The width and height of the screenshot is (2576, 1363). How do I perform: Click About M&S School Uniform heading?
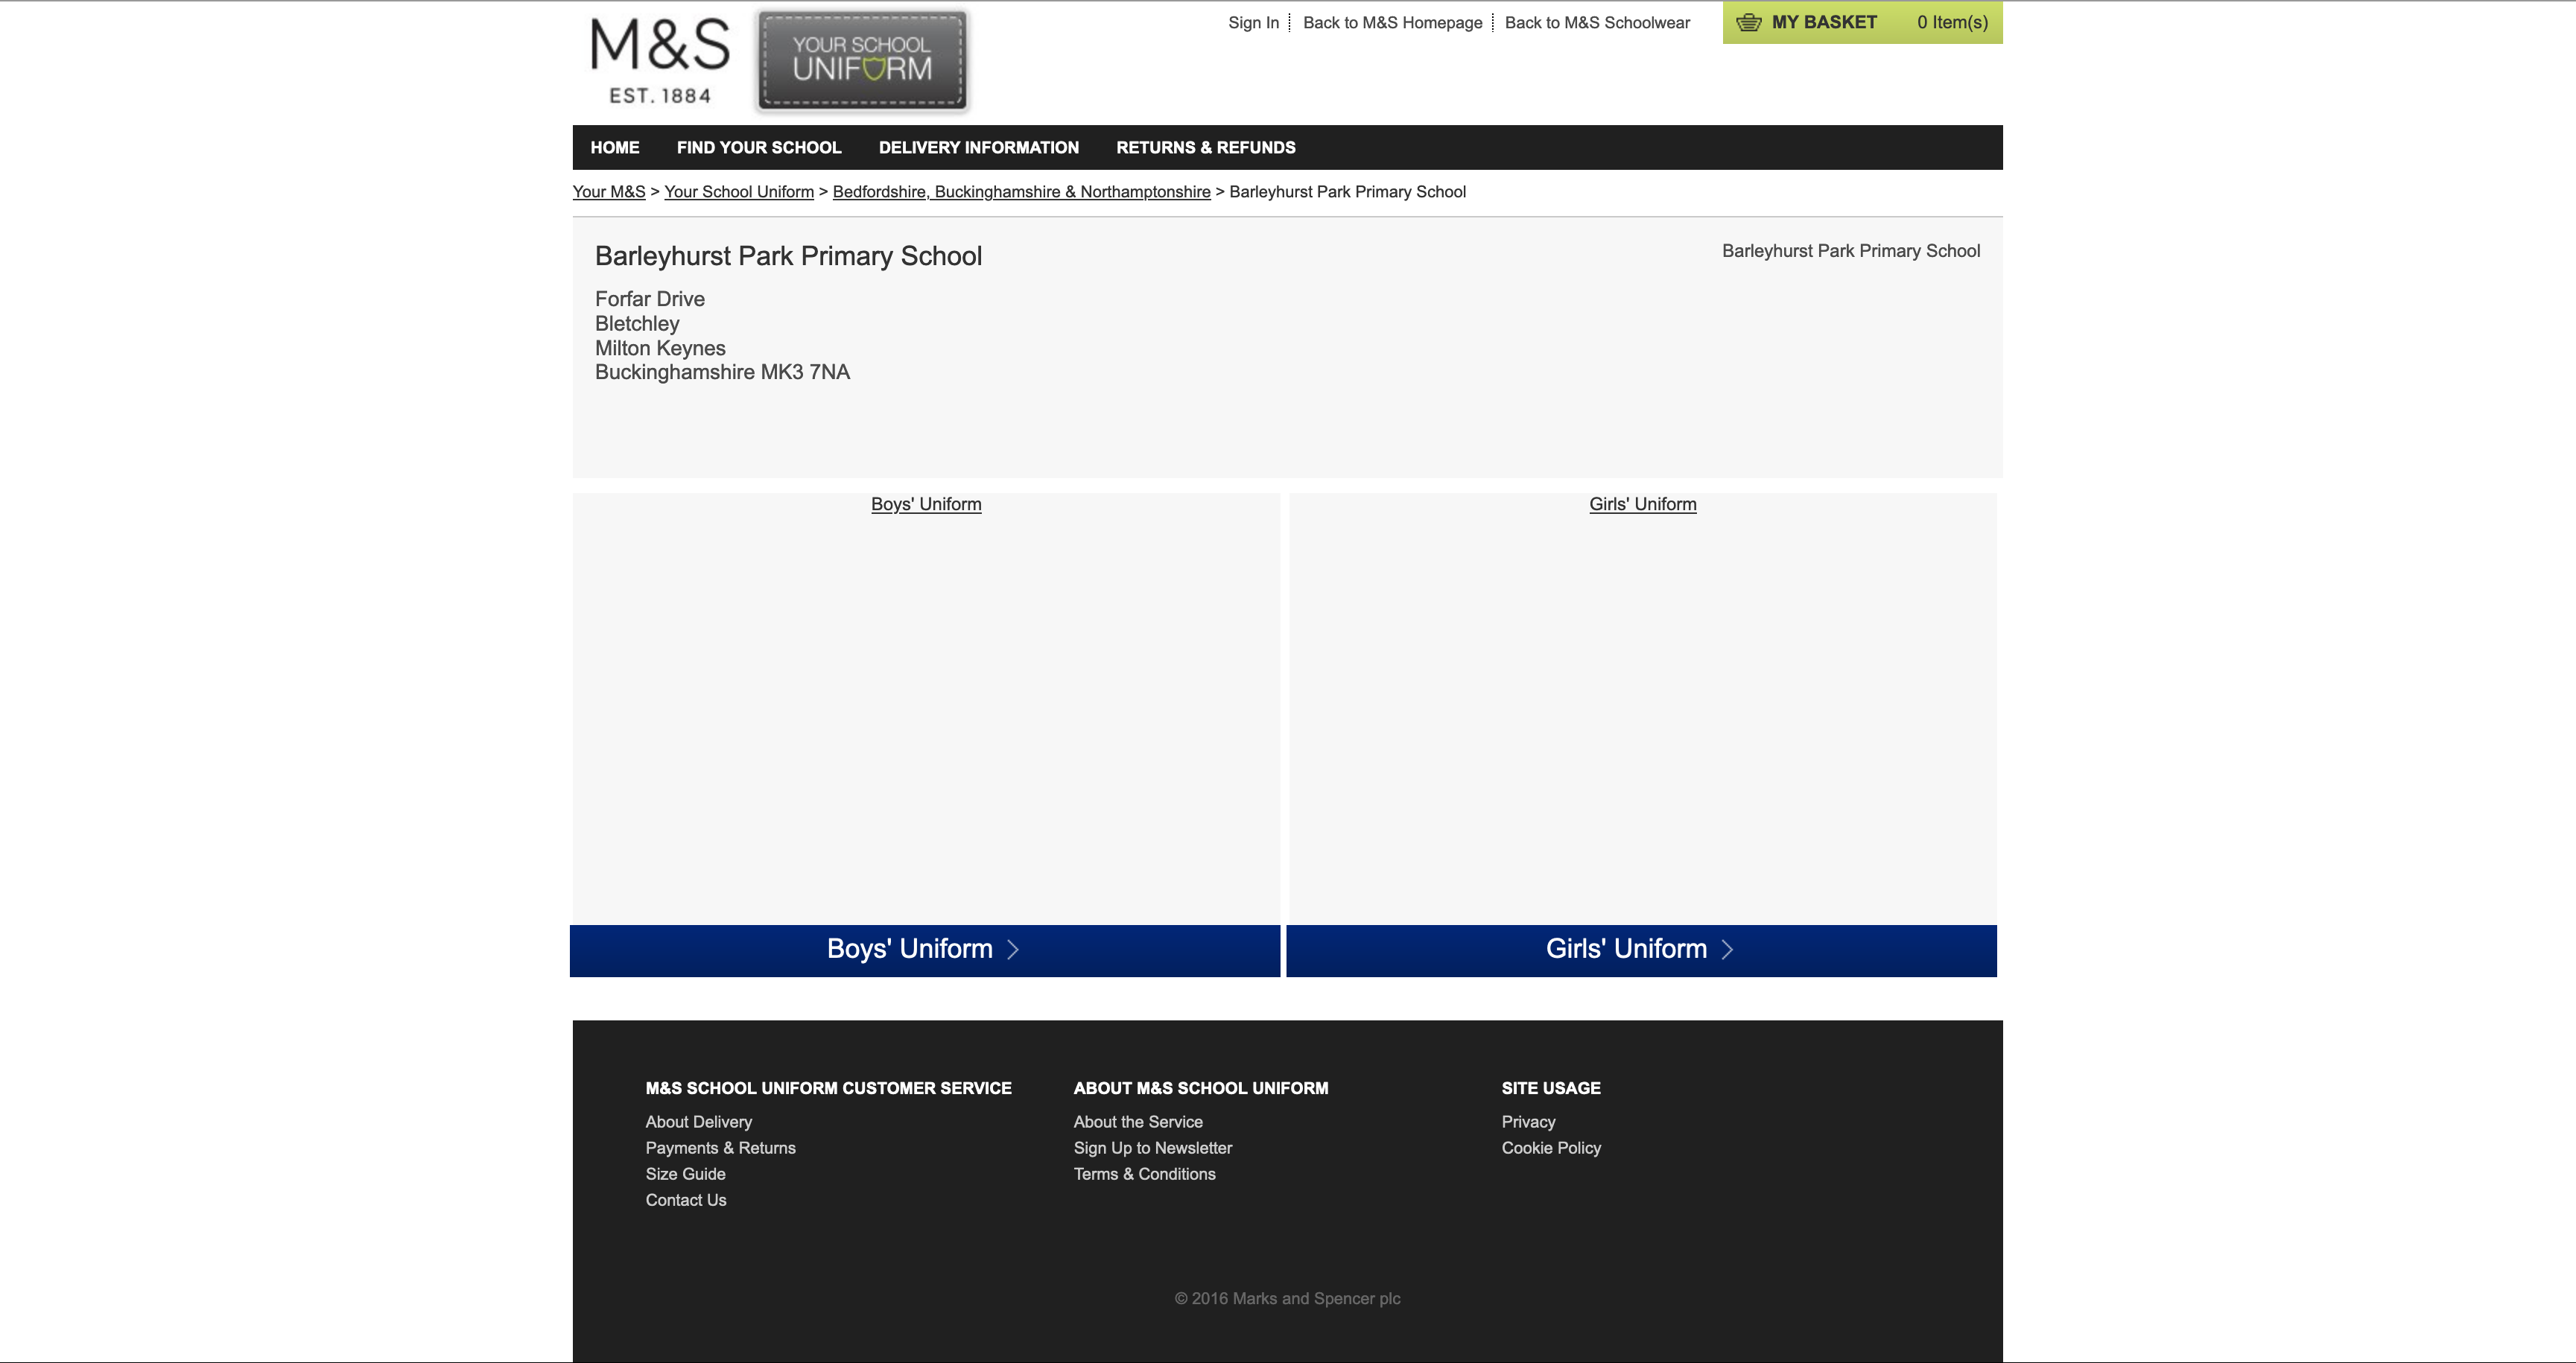(x=1201, y=1088)
